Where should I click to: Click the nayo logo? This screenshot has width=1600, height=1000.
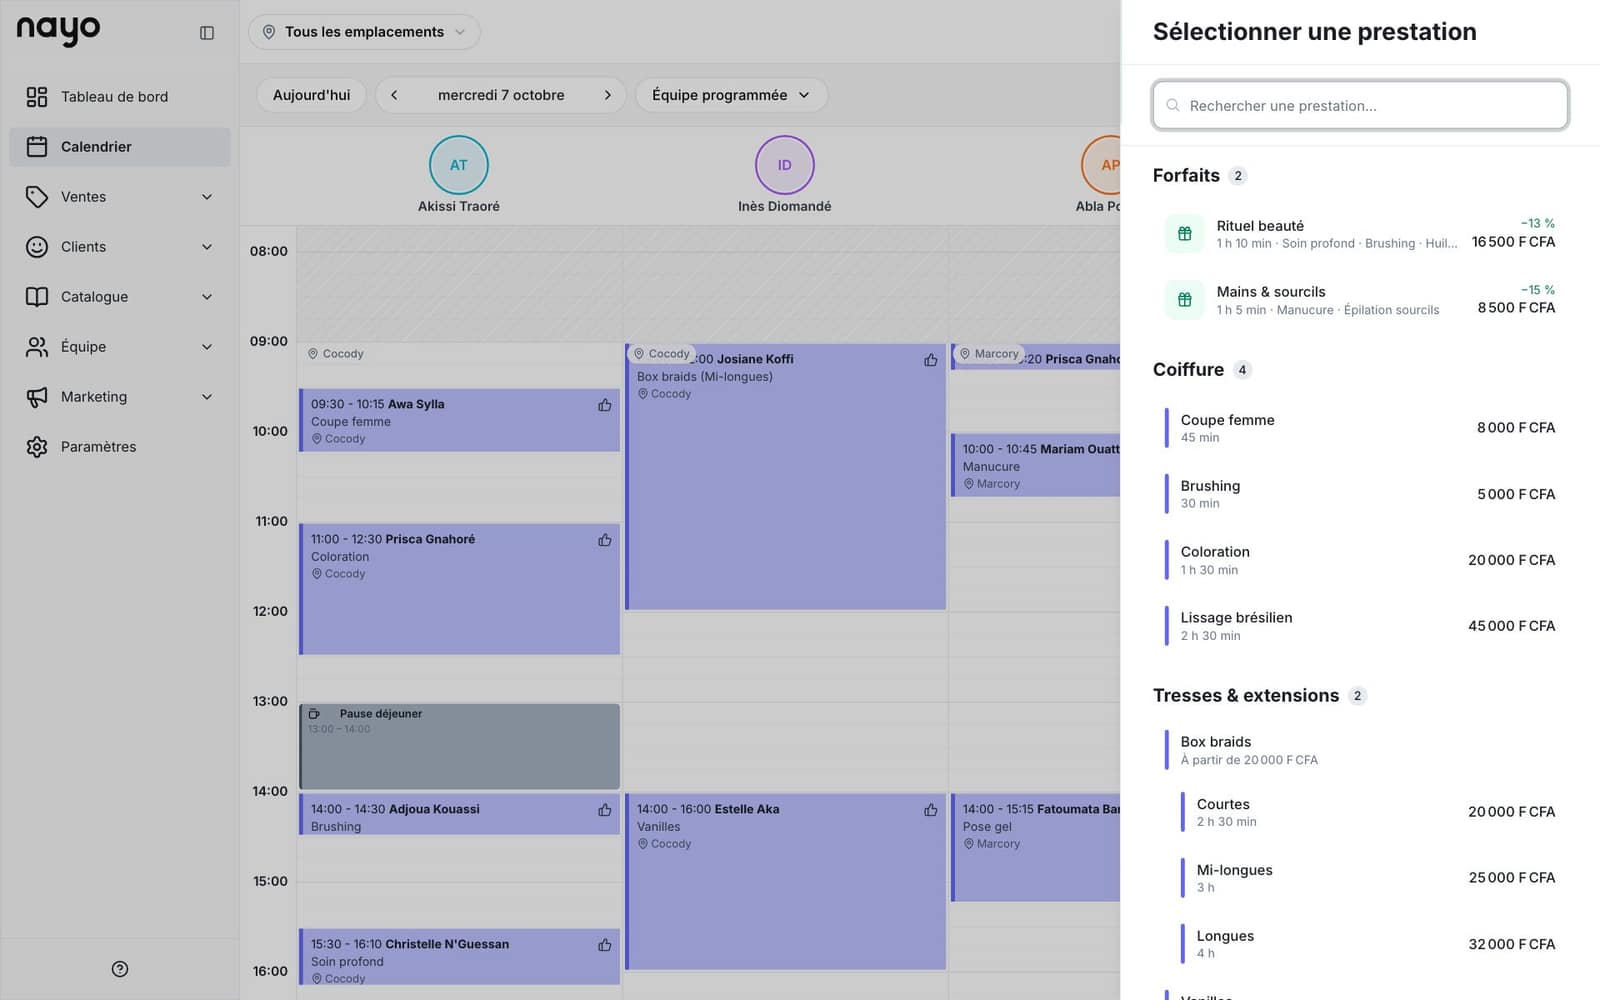pyautogui.click(x=58, y=31)
